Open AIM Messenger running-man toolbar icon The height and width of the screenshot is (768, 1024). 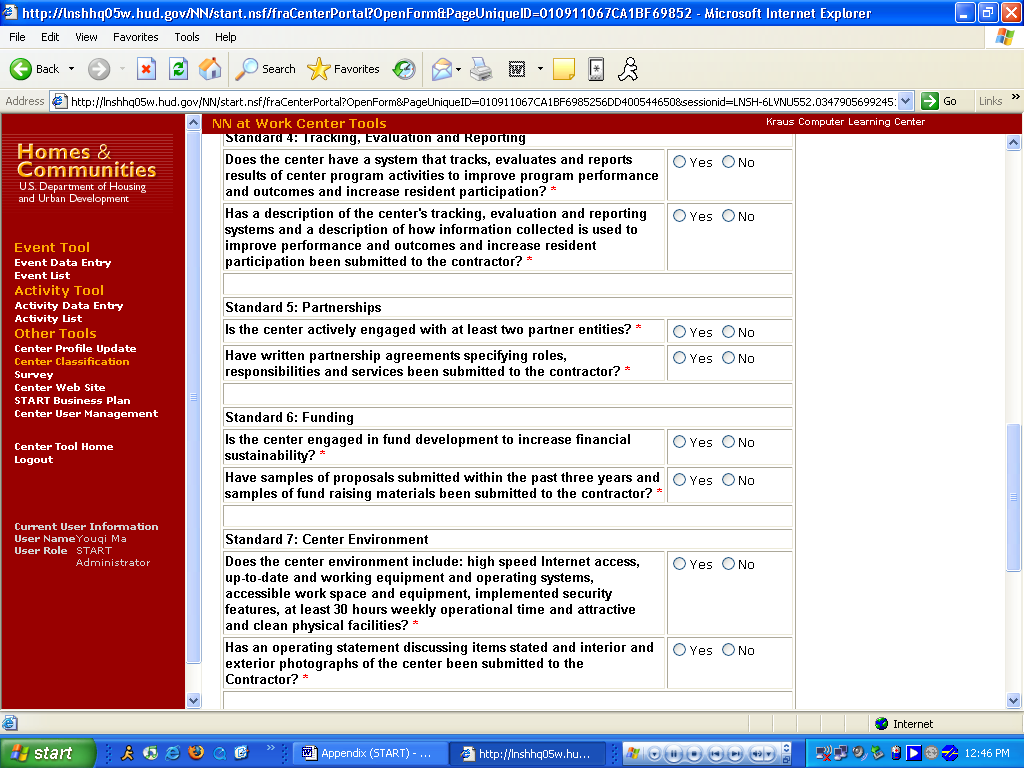[x=628, y=69]
